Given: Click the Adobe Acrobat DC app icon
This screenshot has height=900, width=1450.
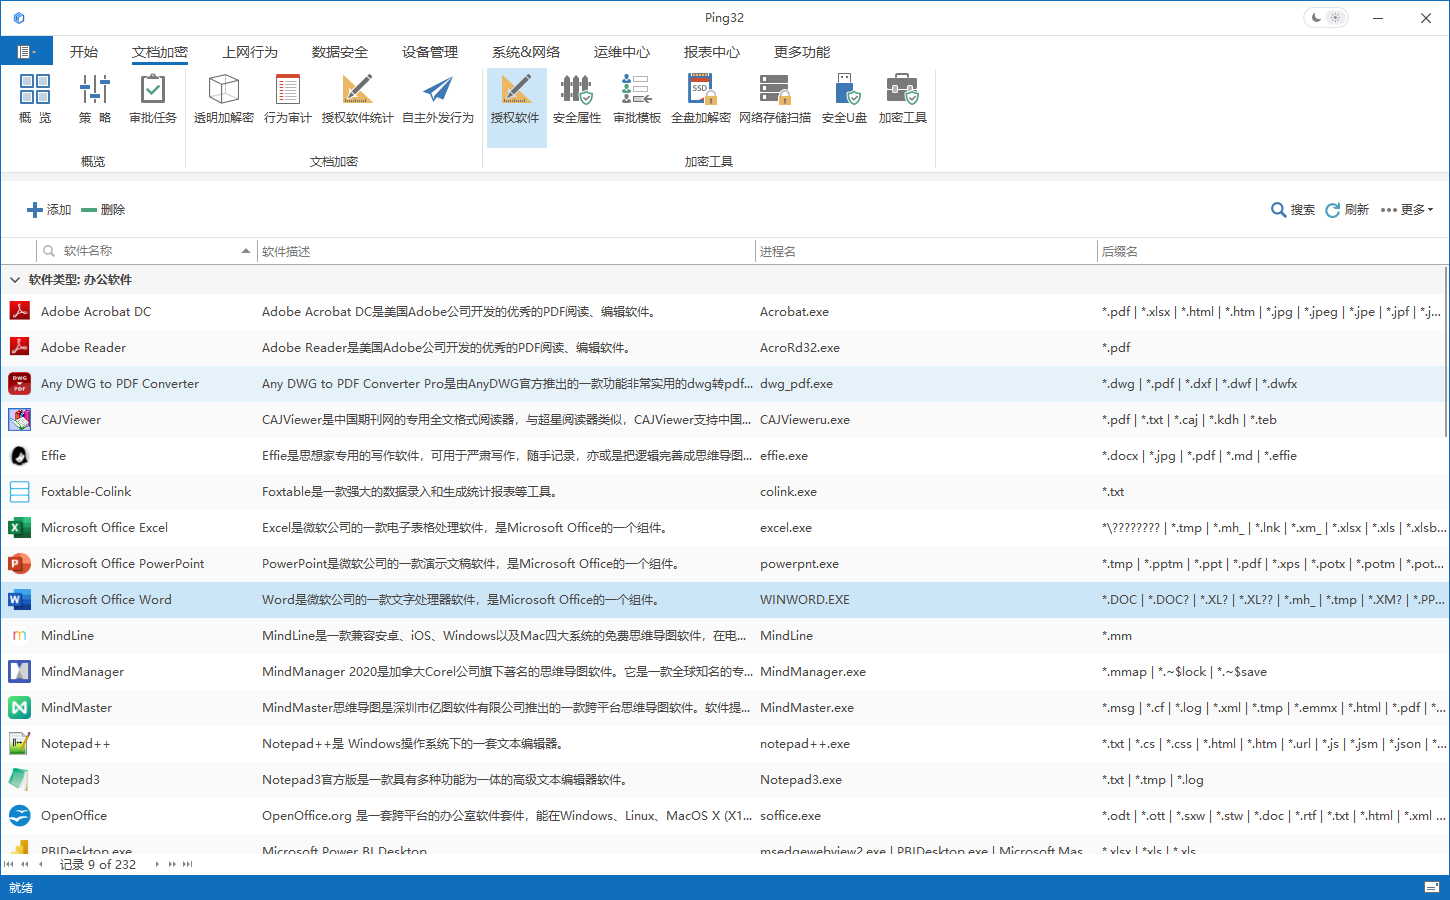Looking at the screenshot, I should click(19, 311).
